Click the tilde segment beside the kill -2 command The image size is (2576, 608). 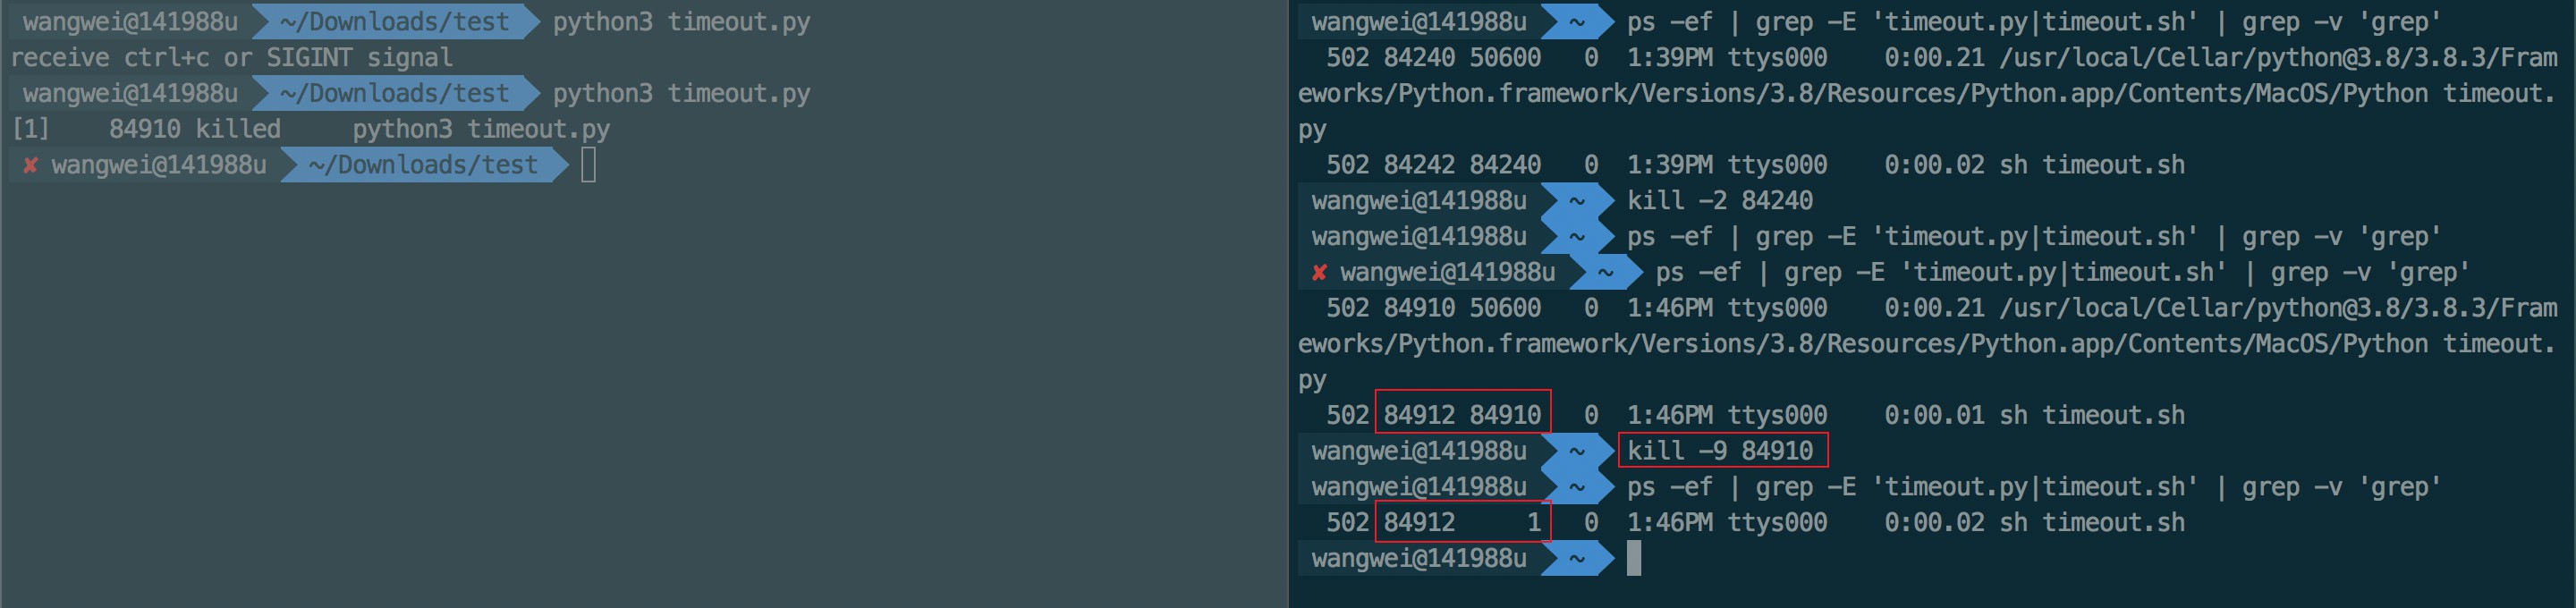(1577, 201)
